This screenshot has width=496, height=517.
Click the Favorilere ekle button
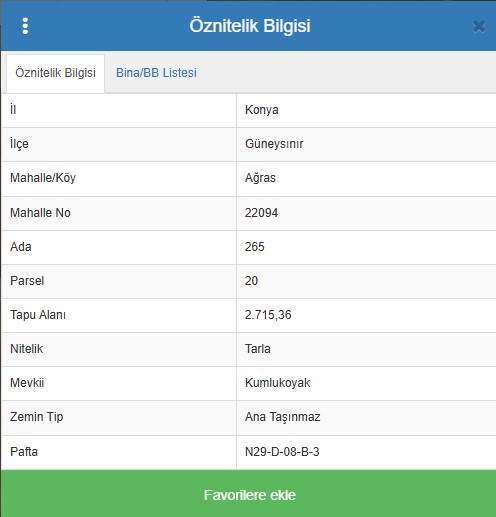coord(248,493)
